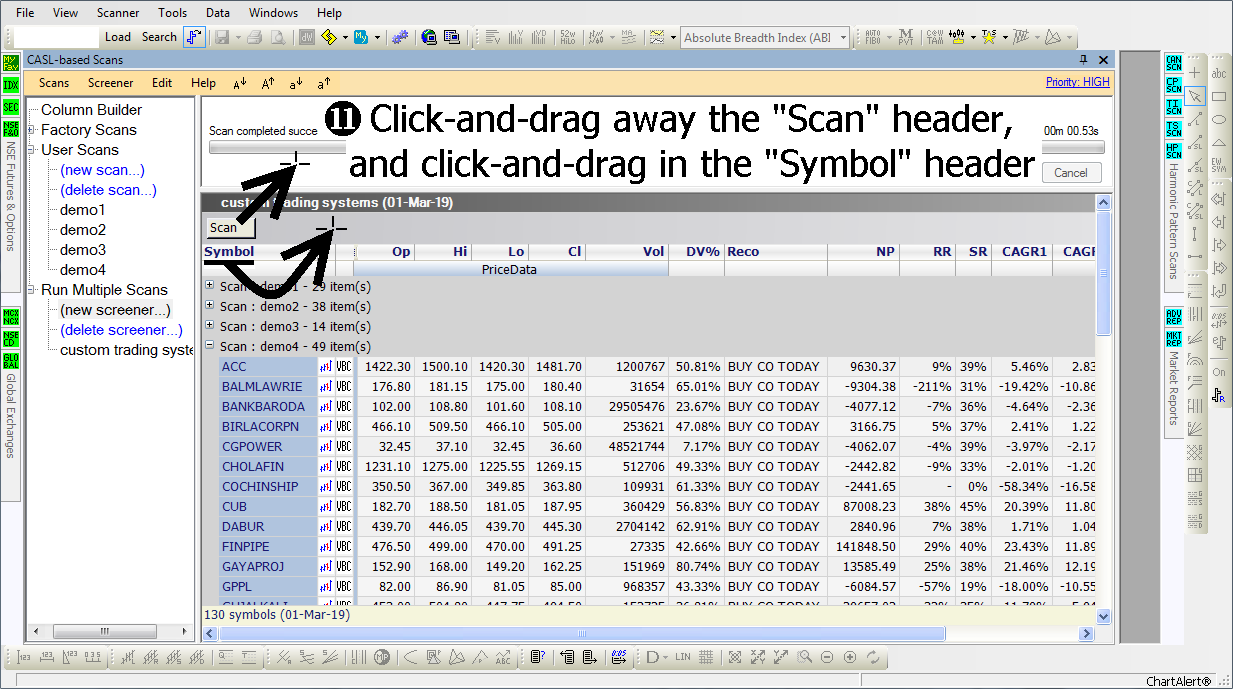Click the (delete screener...) link
The image size is (1233, 689).
pos(121,330)
